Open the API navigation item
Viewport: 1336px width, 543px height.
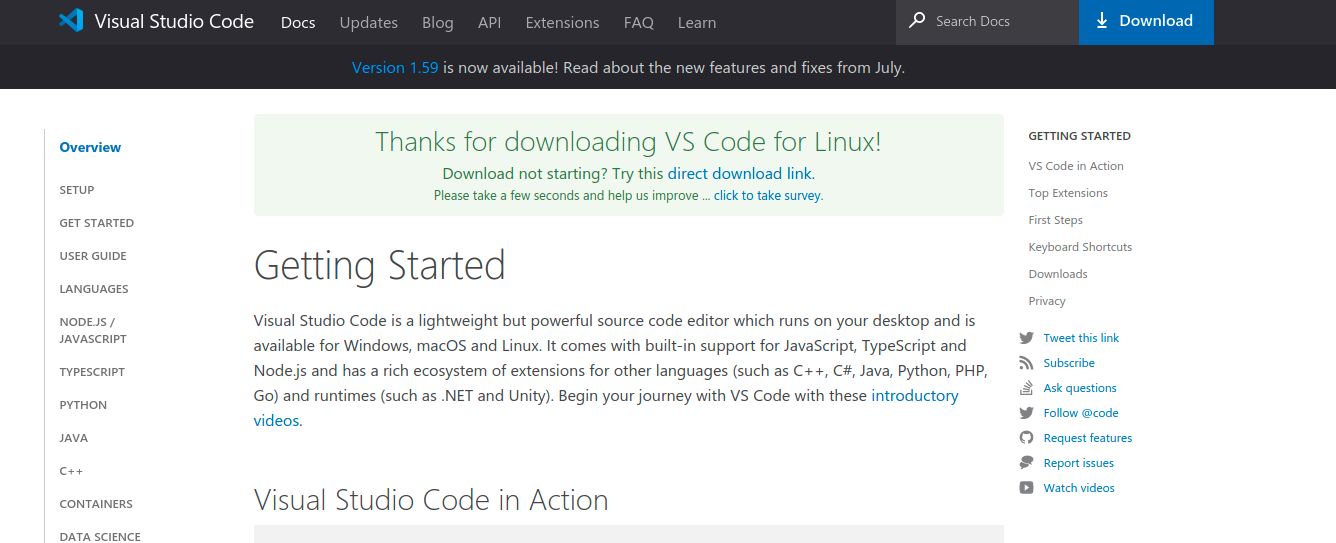489,22
